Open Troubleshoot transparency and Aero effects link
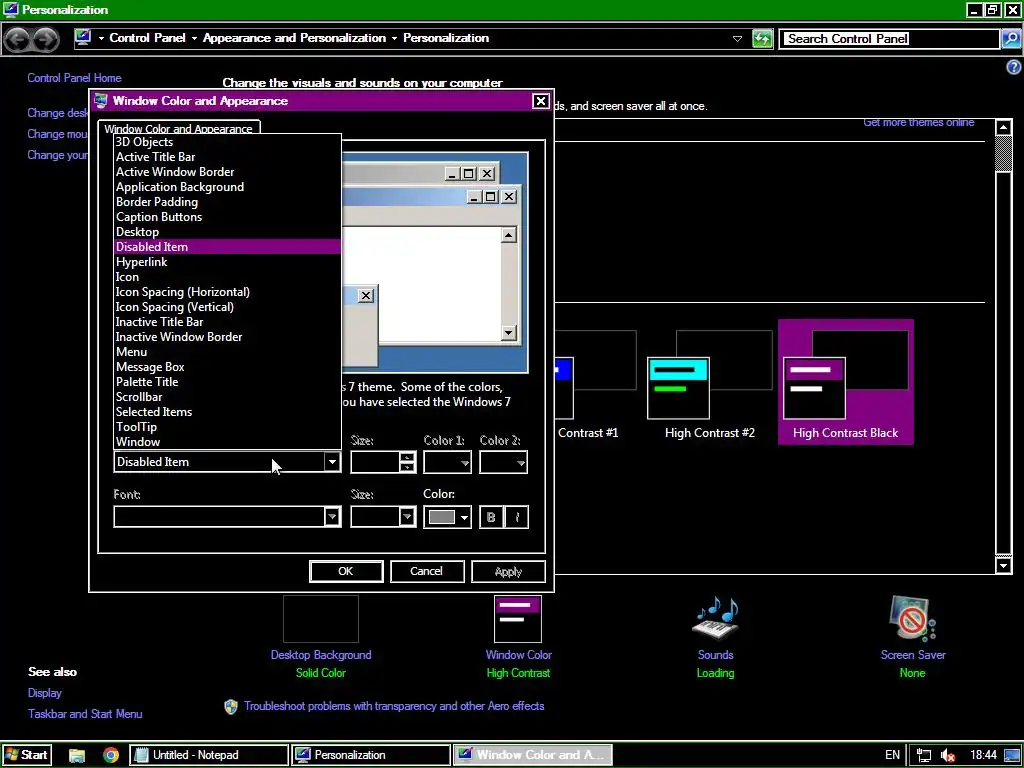The width and height of the screenshot is (1024, 768). [x=394, y=706]
